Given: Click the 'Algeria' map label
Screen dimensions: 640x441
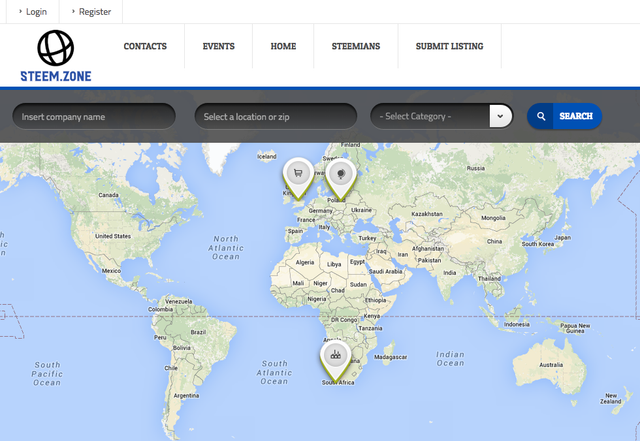Looking at the screenshot, I should pos(305,262).
